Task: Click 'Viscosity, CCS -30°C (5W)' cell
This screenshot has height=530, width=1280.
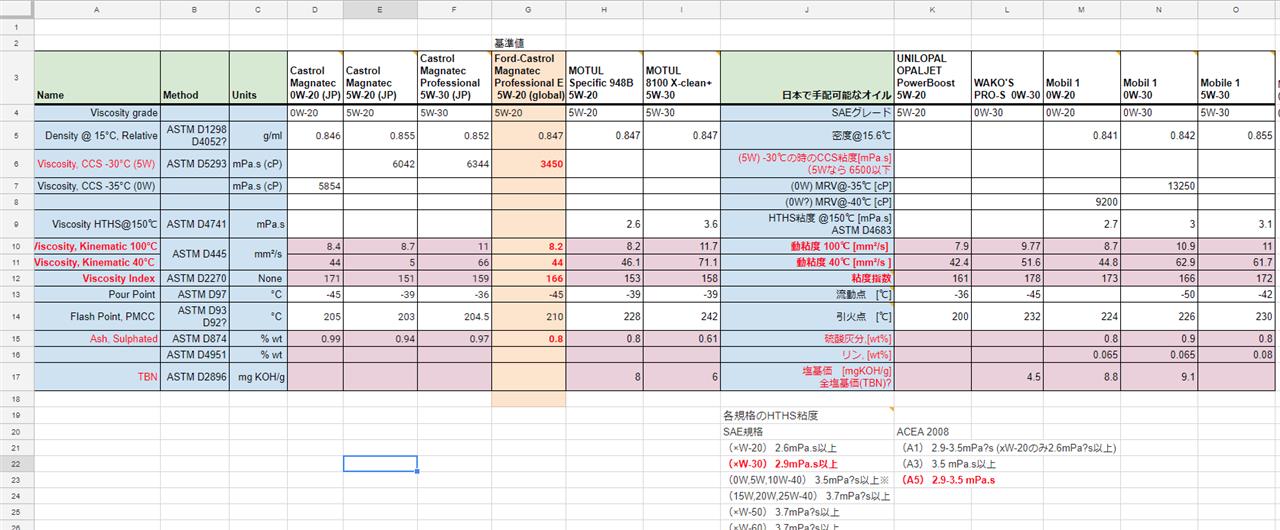Action: tap(97, 164)
